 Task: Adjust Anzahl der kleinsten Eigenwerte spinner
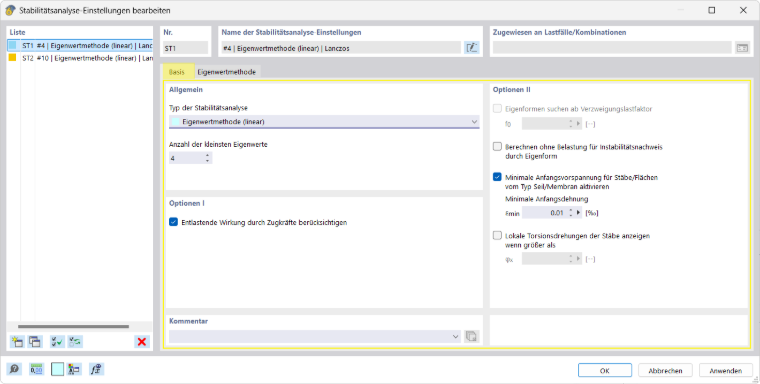tap(207, 158)
